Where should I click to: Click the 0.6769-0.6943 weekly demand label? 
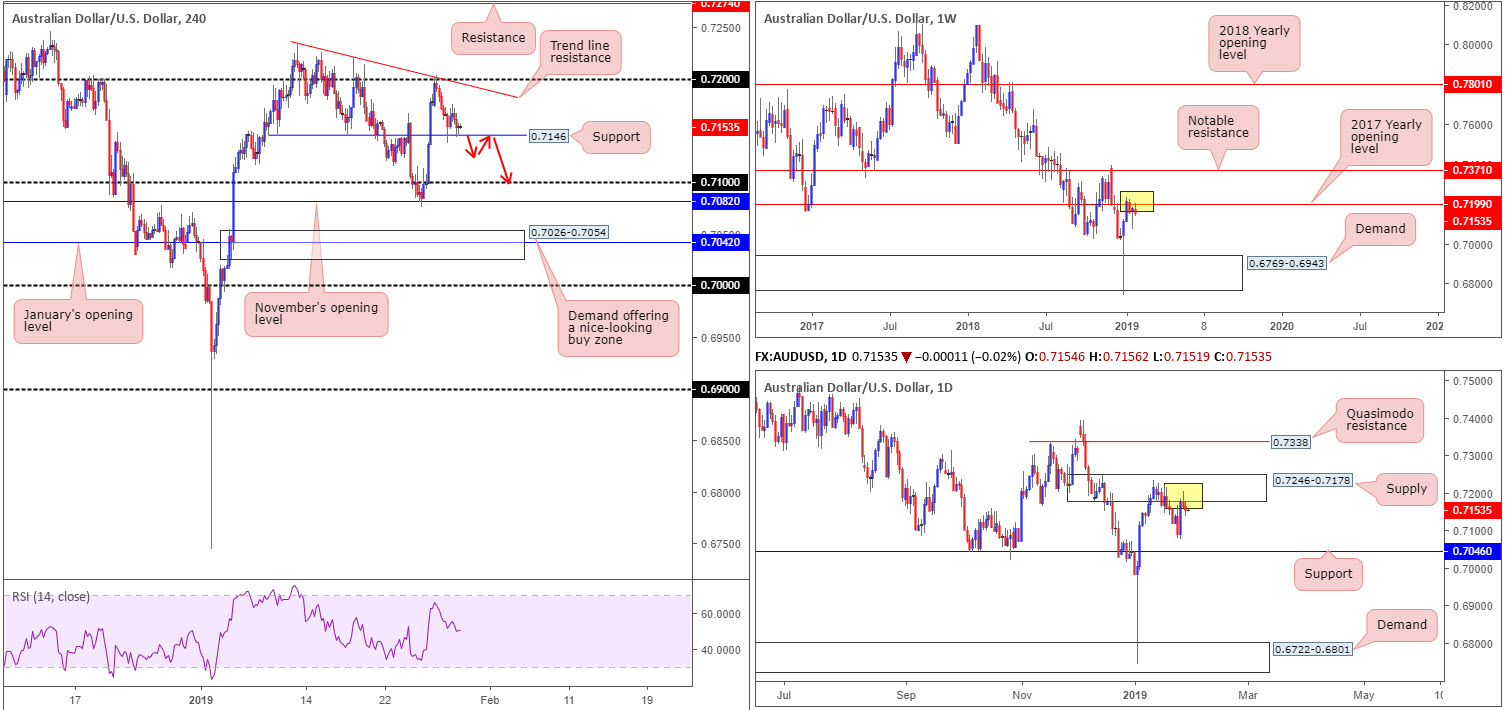click(1288, 265)
